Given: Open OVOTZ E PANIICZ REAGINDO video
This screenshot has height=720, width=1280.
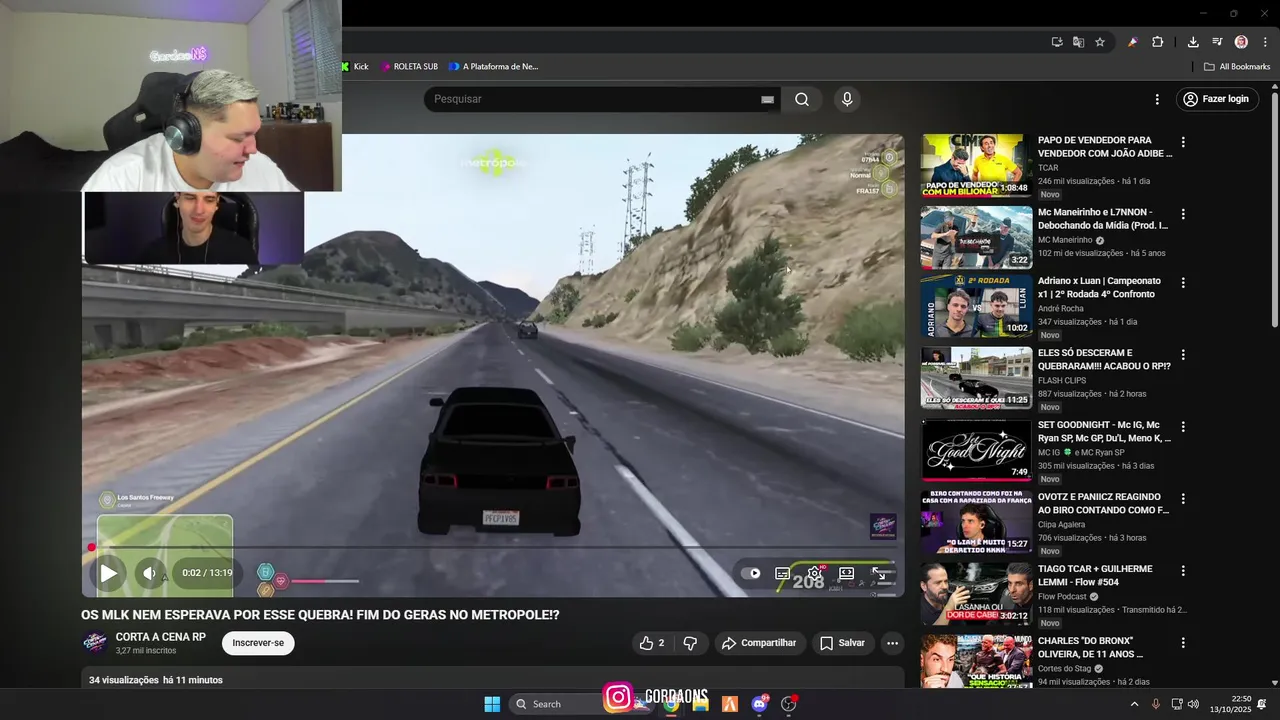Looking at the screenshot, I should point(1103,504).
